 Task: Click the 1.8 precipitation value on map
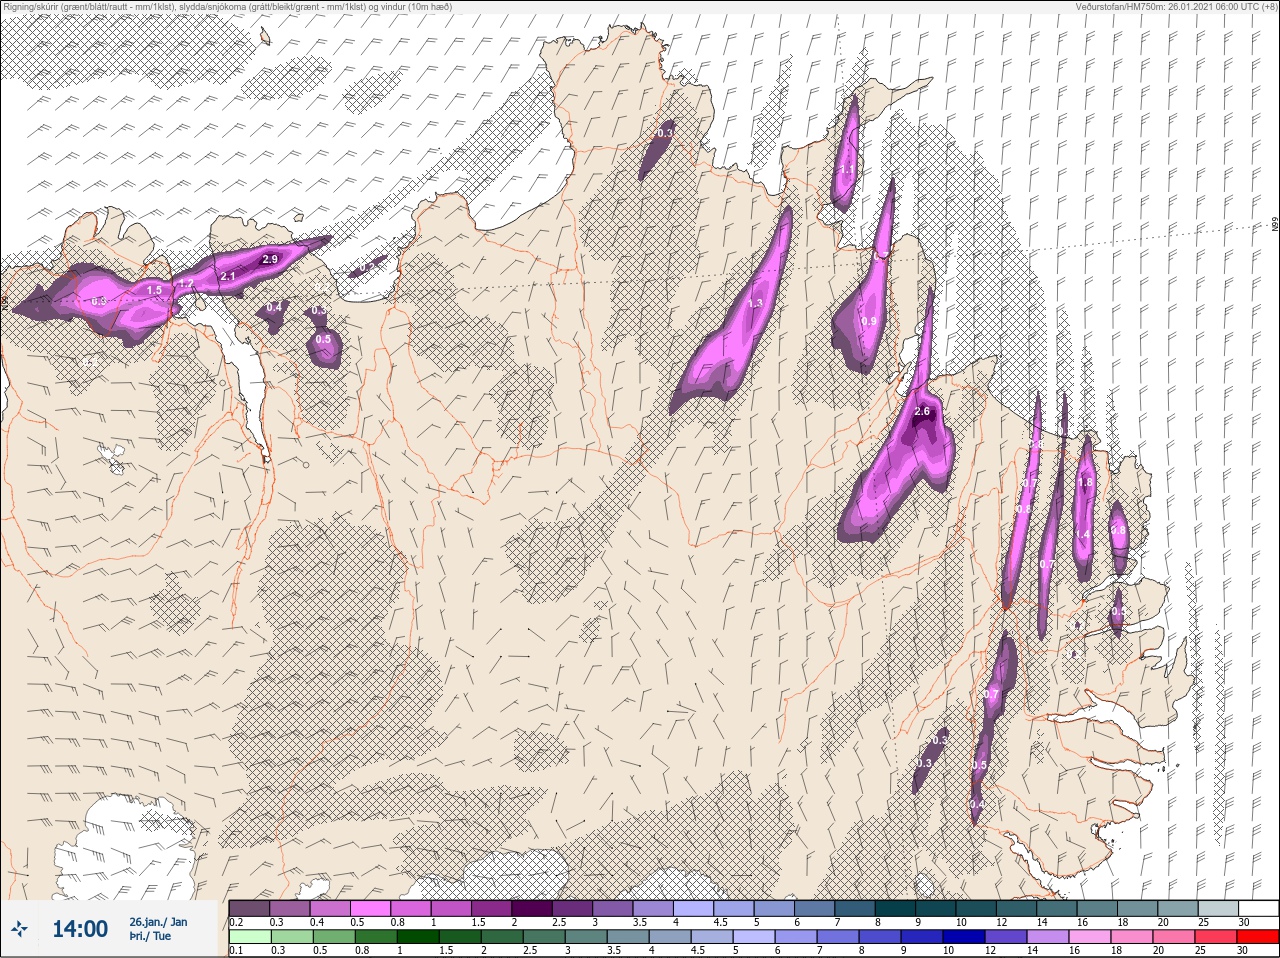1086,483
